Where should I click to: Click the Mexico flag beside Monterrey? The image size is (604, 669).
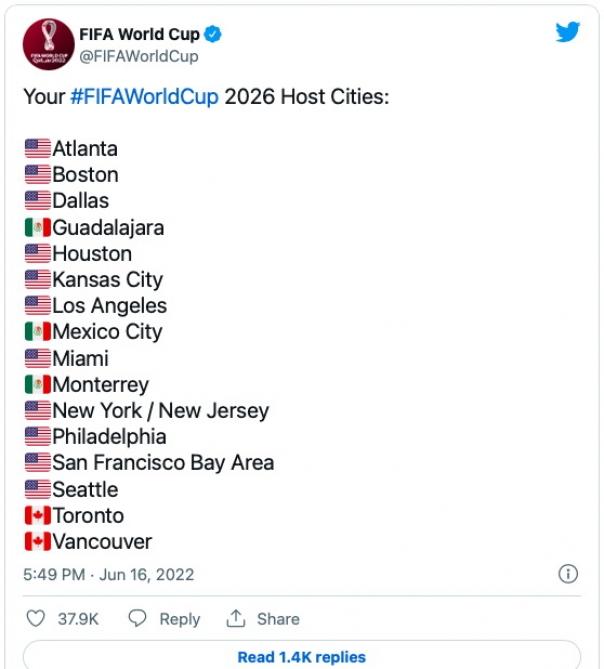[x=37, y=385]
